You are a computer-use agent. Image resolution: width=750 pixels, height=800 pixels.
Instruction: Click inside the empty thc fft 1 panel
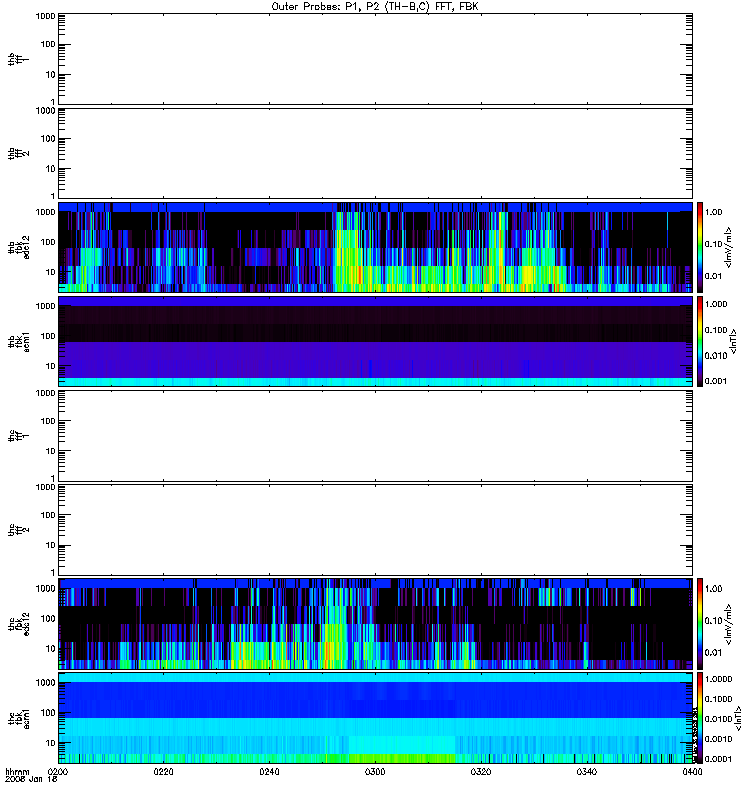[375, 436]
